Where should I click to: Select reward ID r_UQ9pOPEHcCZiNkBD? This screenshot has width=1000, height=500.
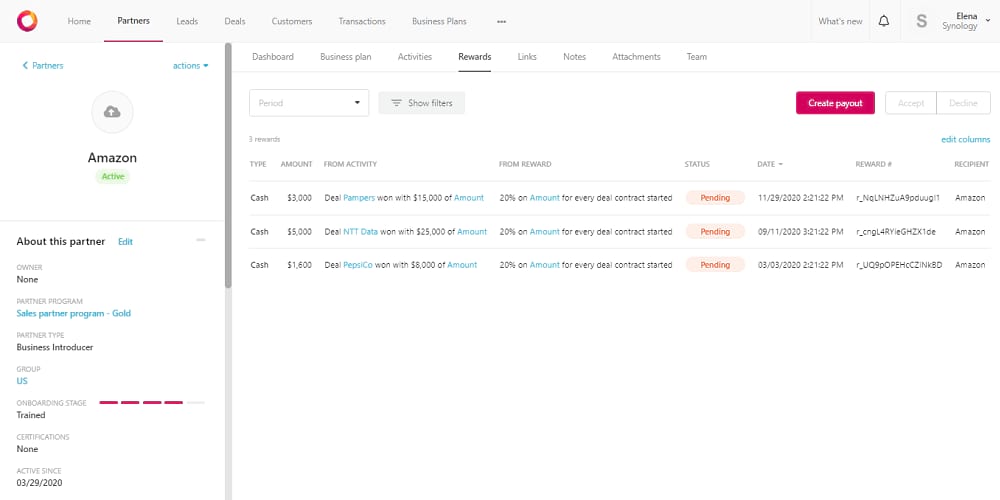[x=899, y=265]
